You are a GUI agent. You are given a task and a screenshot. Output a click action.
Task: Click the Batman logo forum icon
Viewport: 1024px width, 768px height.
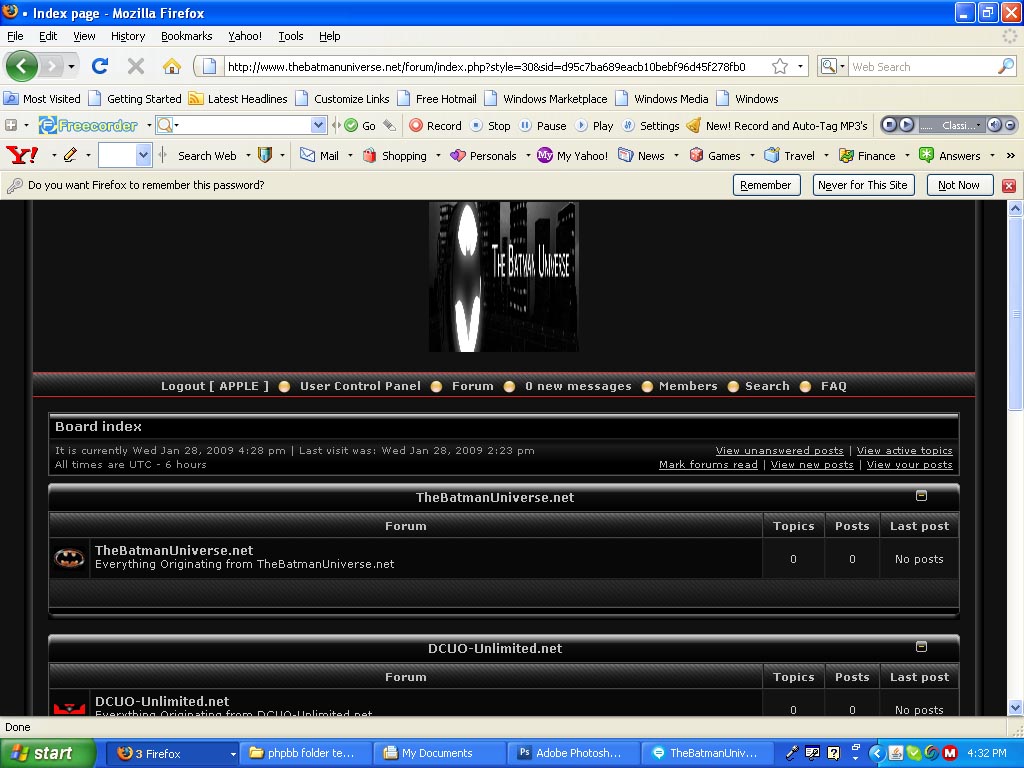[x=70, y=558]
